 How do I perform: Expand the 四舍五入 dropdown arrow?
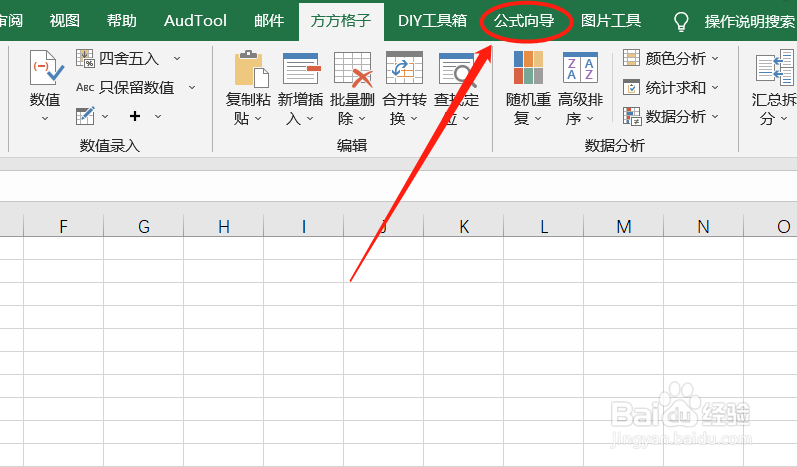click(x=177, y=58)
